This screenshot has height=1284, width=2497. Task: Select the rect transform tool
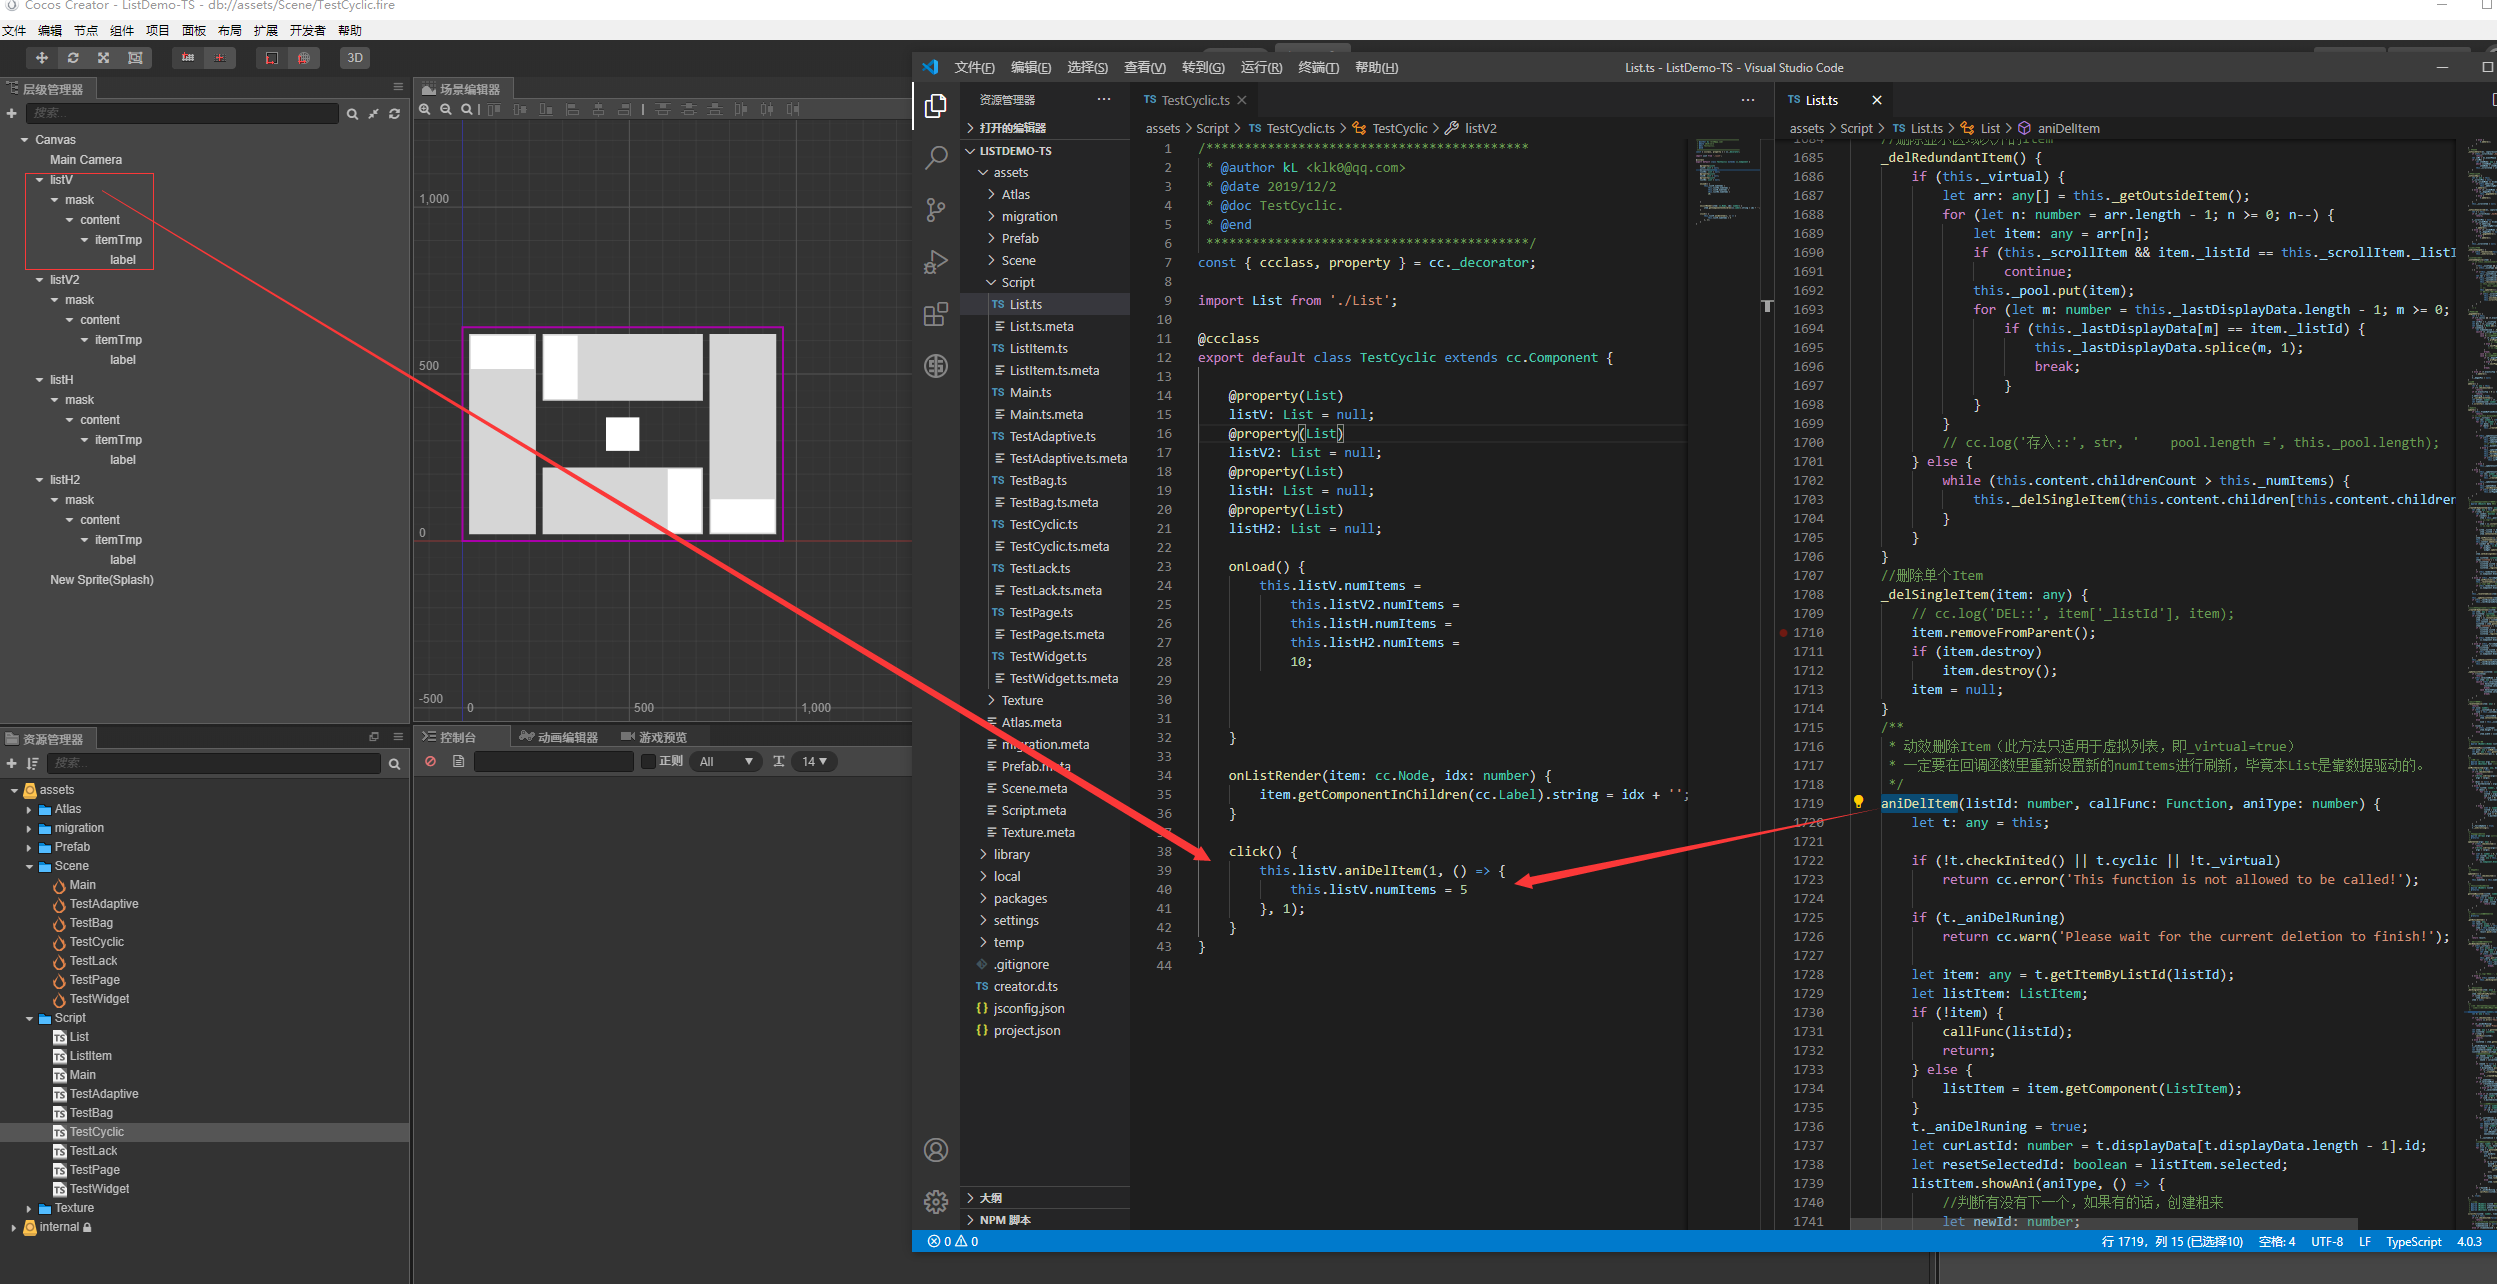pyautogui.click(x=135, y=58)
